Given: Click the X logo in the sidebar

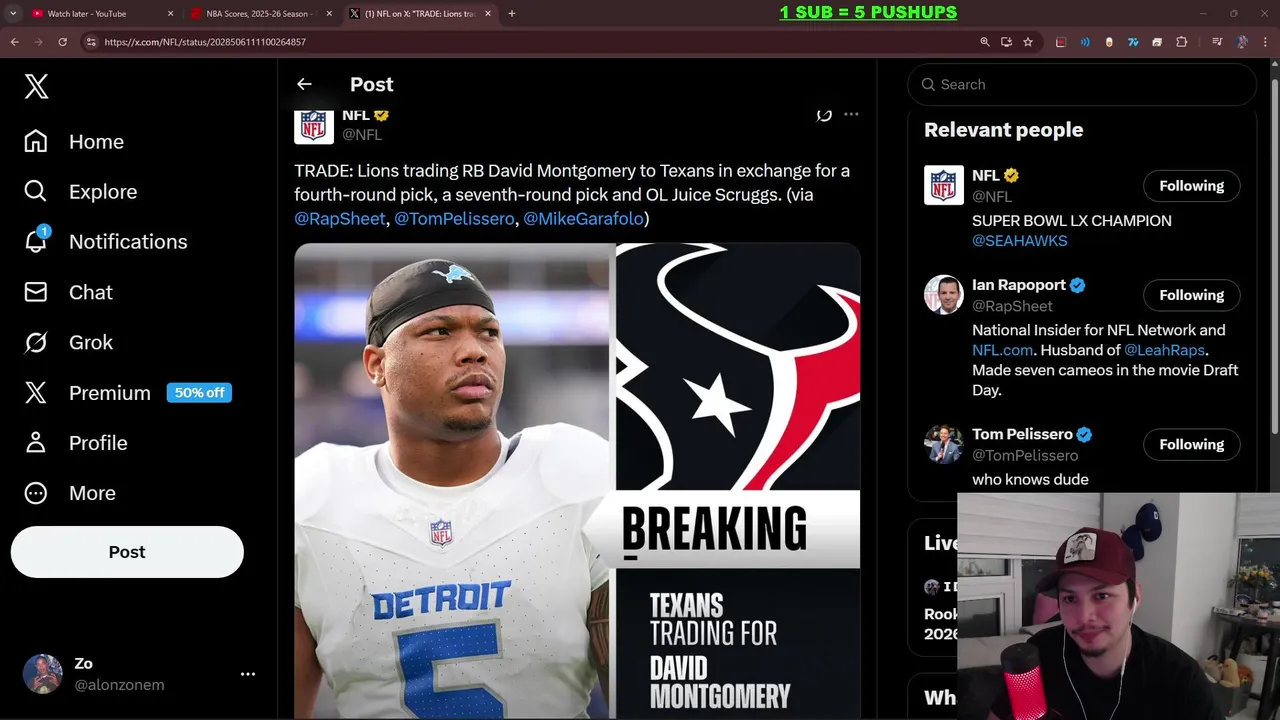Looking at the screenshot, I should point(36,86).
